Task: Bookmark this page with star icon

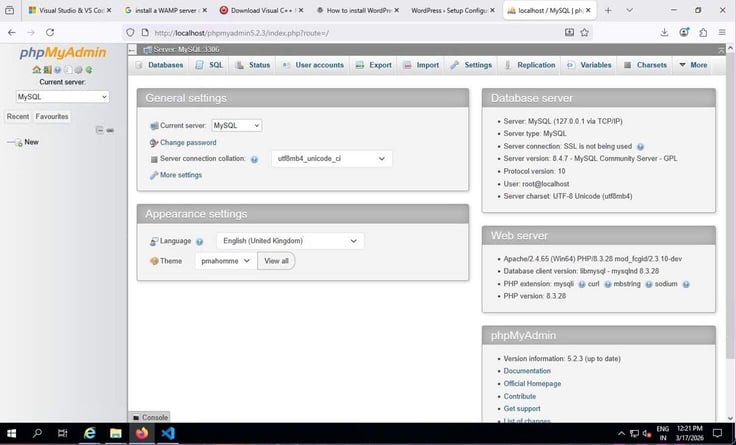Action: coord(584,32)
